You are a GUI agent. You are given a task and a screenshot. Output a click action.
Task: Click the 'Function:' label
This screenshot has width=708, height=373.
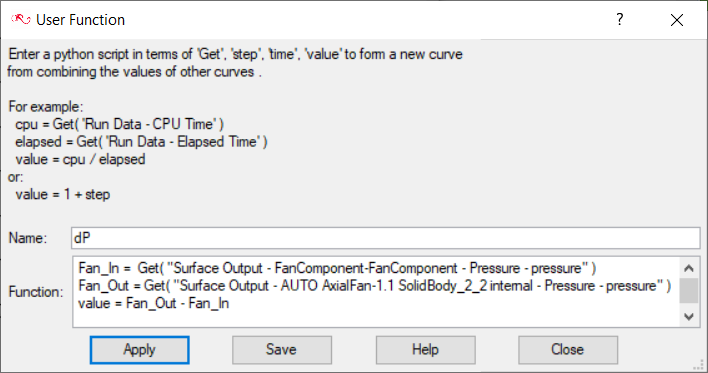(x=36, y=292)
